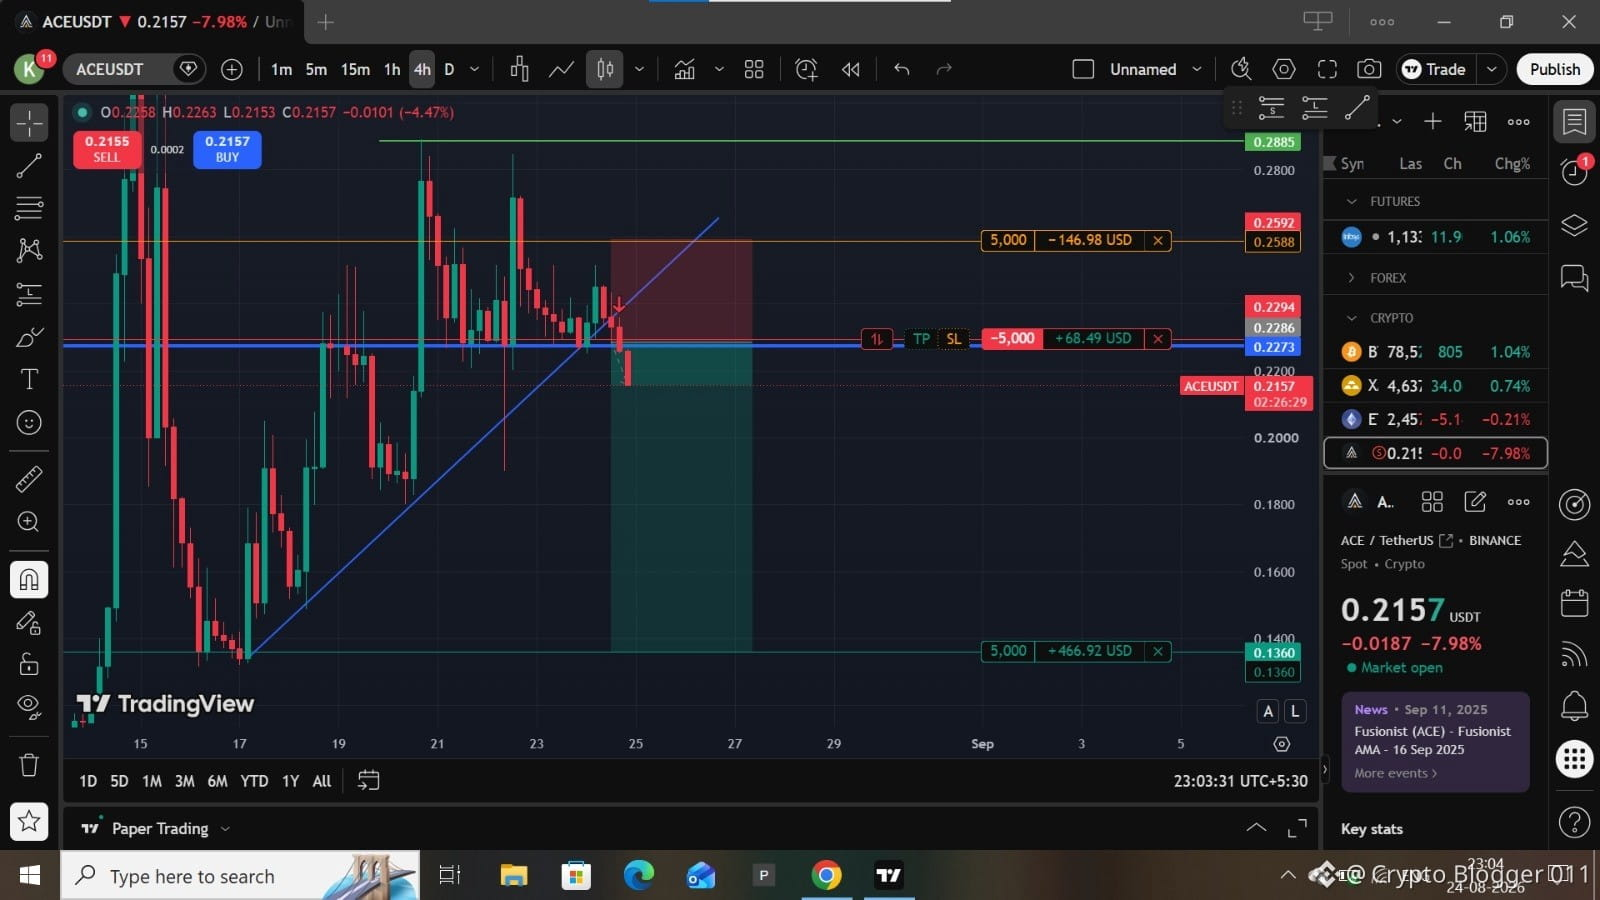Image resolution: width=1600 pixels, height=900 pixels.
Task: Toggle lock all drawing tools
Action: click(29, 665)
